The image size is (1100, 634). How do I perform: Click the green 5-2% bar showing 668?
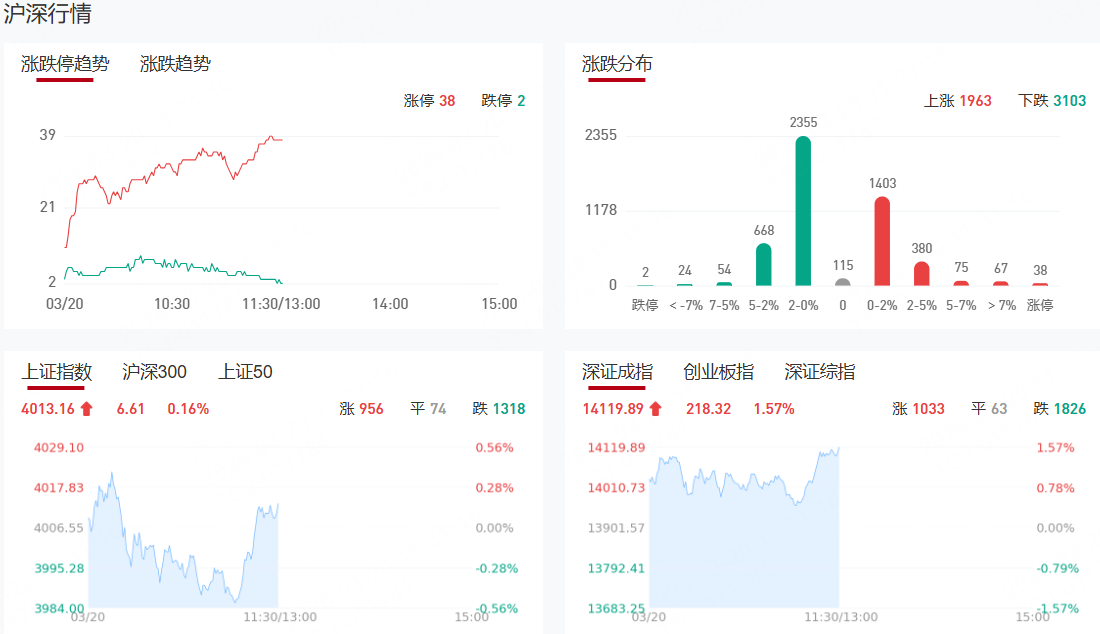763,265
